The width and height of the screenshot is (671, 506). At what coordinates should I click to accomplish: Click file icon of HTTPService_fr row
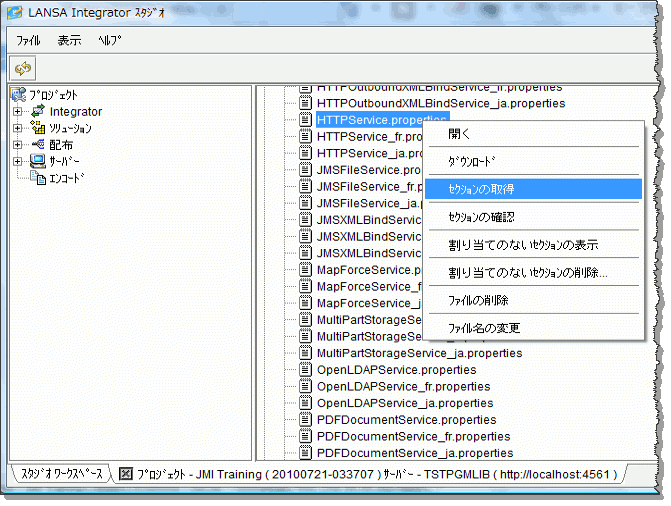[x=305, y=137]
